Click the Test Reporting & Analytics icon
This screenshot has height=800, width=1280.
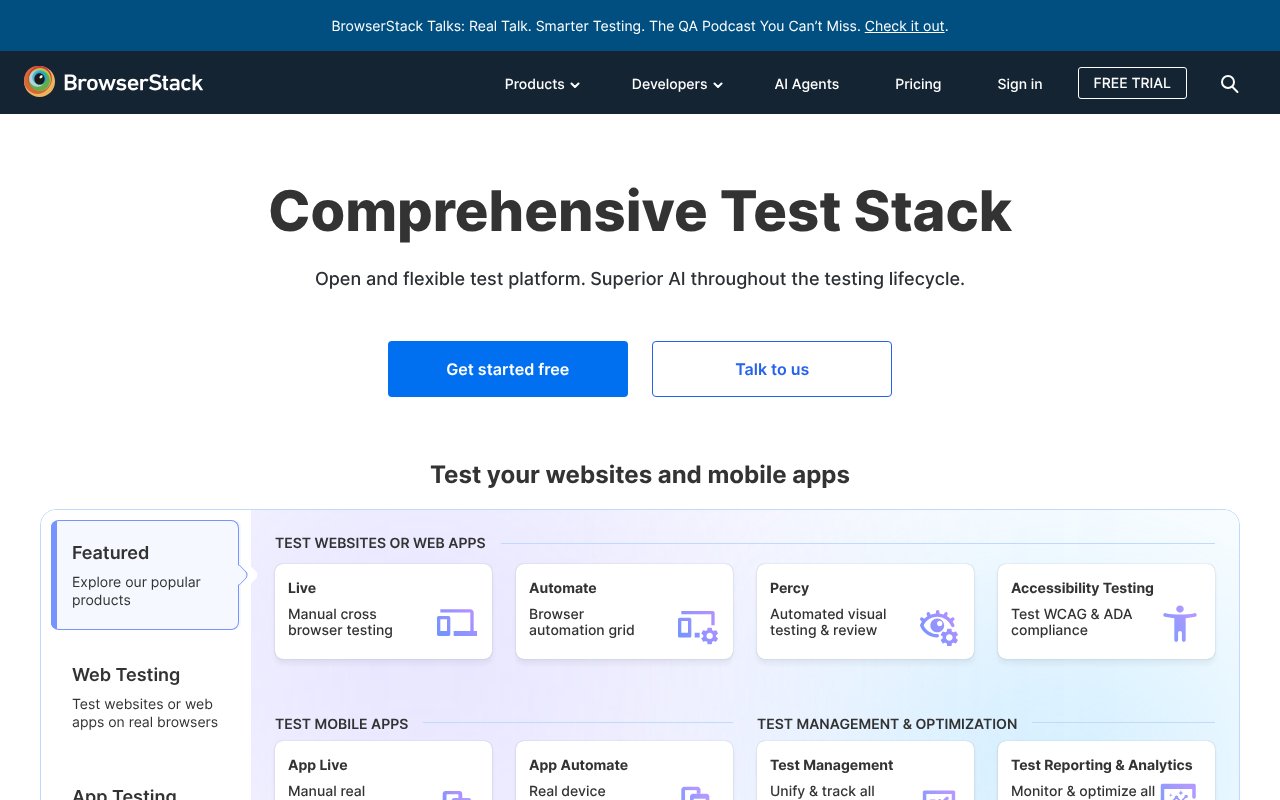click(1178, 794)
